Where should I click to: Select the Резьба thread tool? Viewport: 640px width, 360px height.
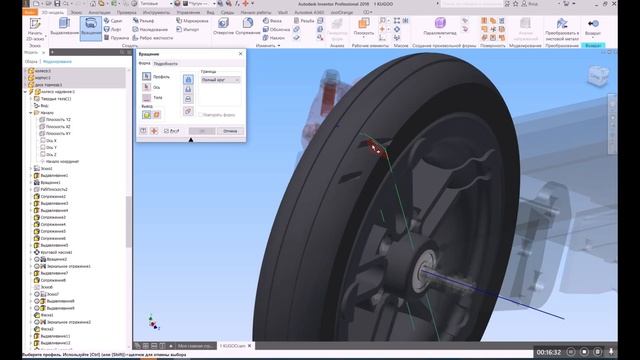[x=304, y=20]
